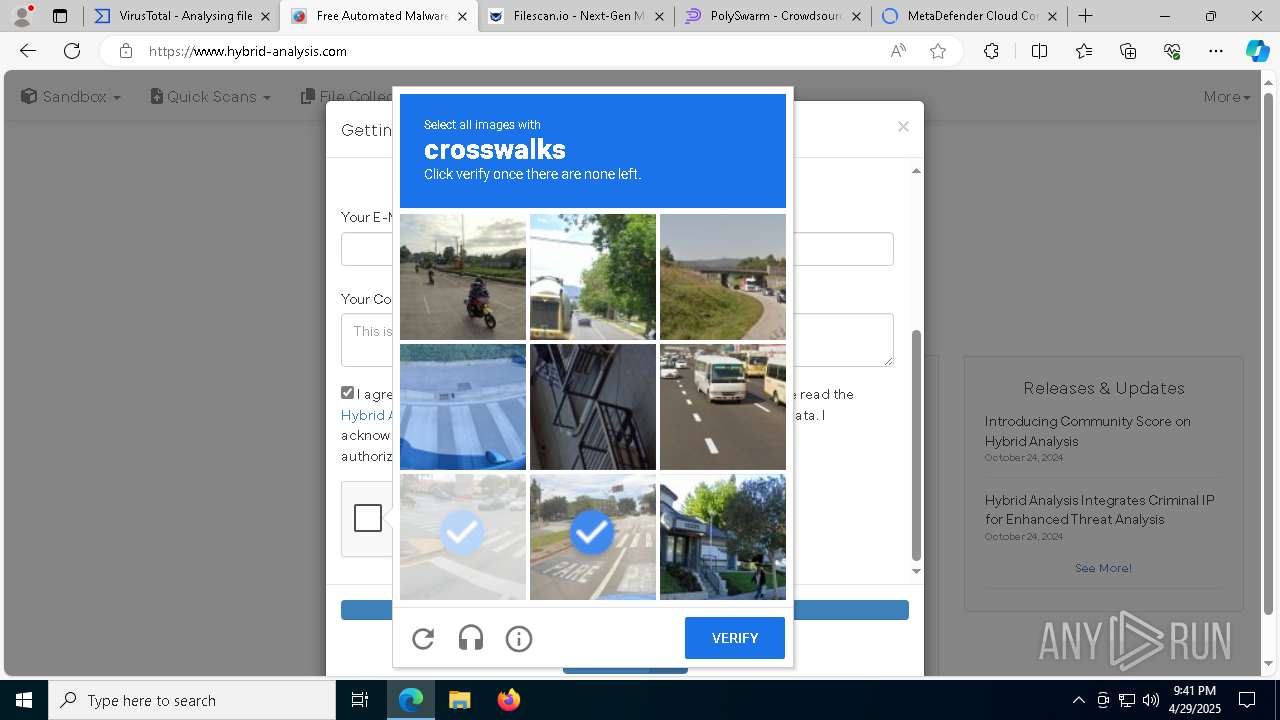Image resolution: width=1280 pixels, height=720 pixels.
Task: Open Firefox from taskbar
Action: 509,700
